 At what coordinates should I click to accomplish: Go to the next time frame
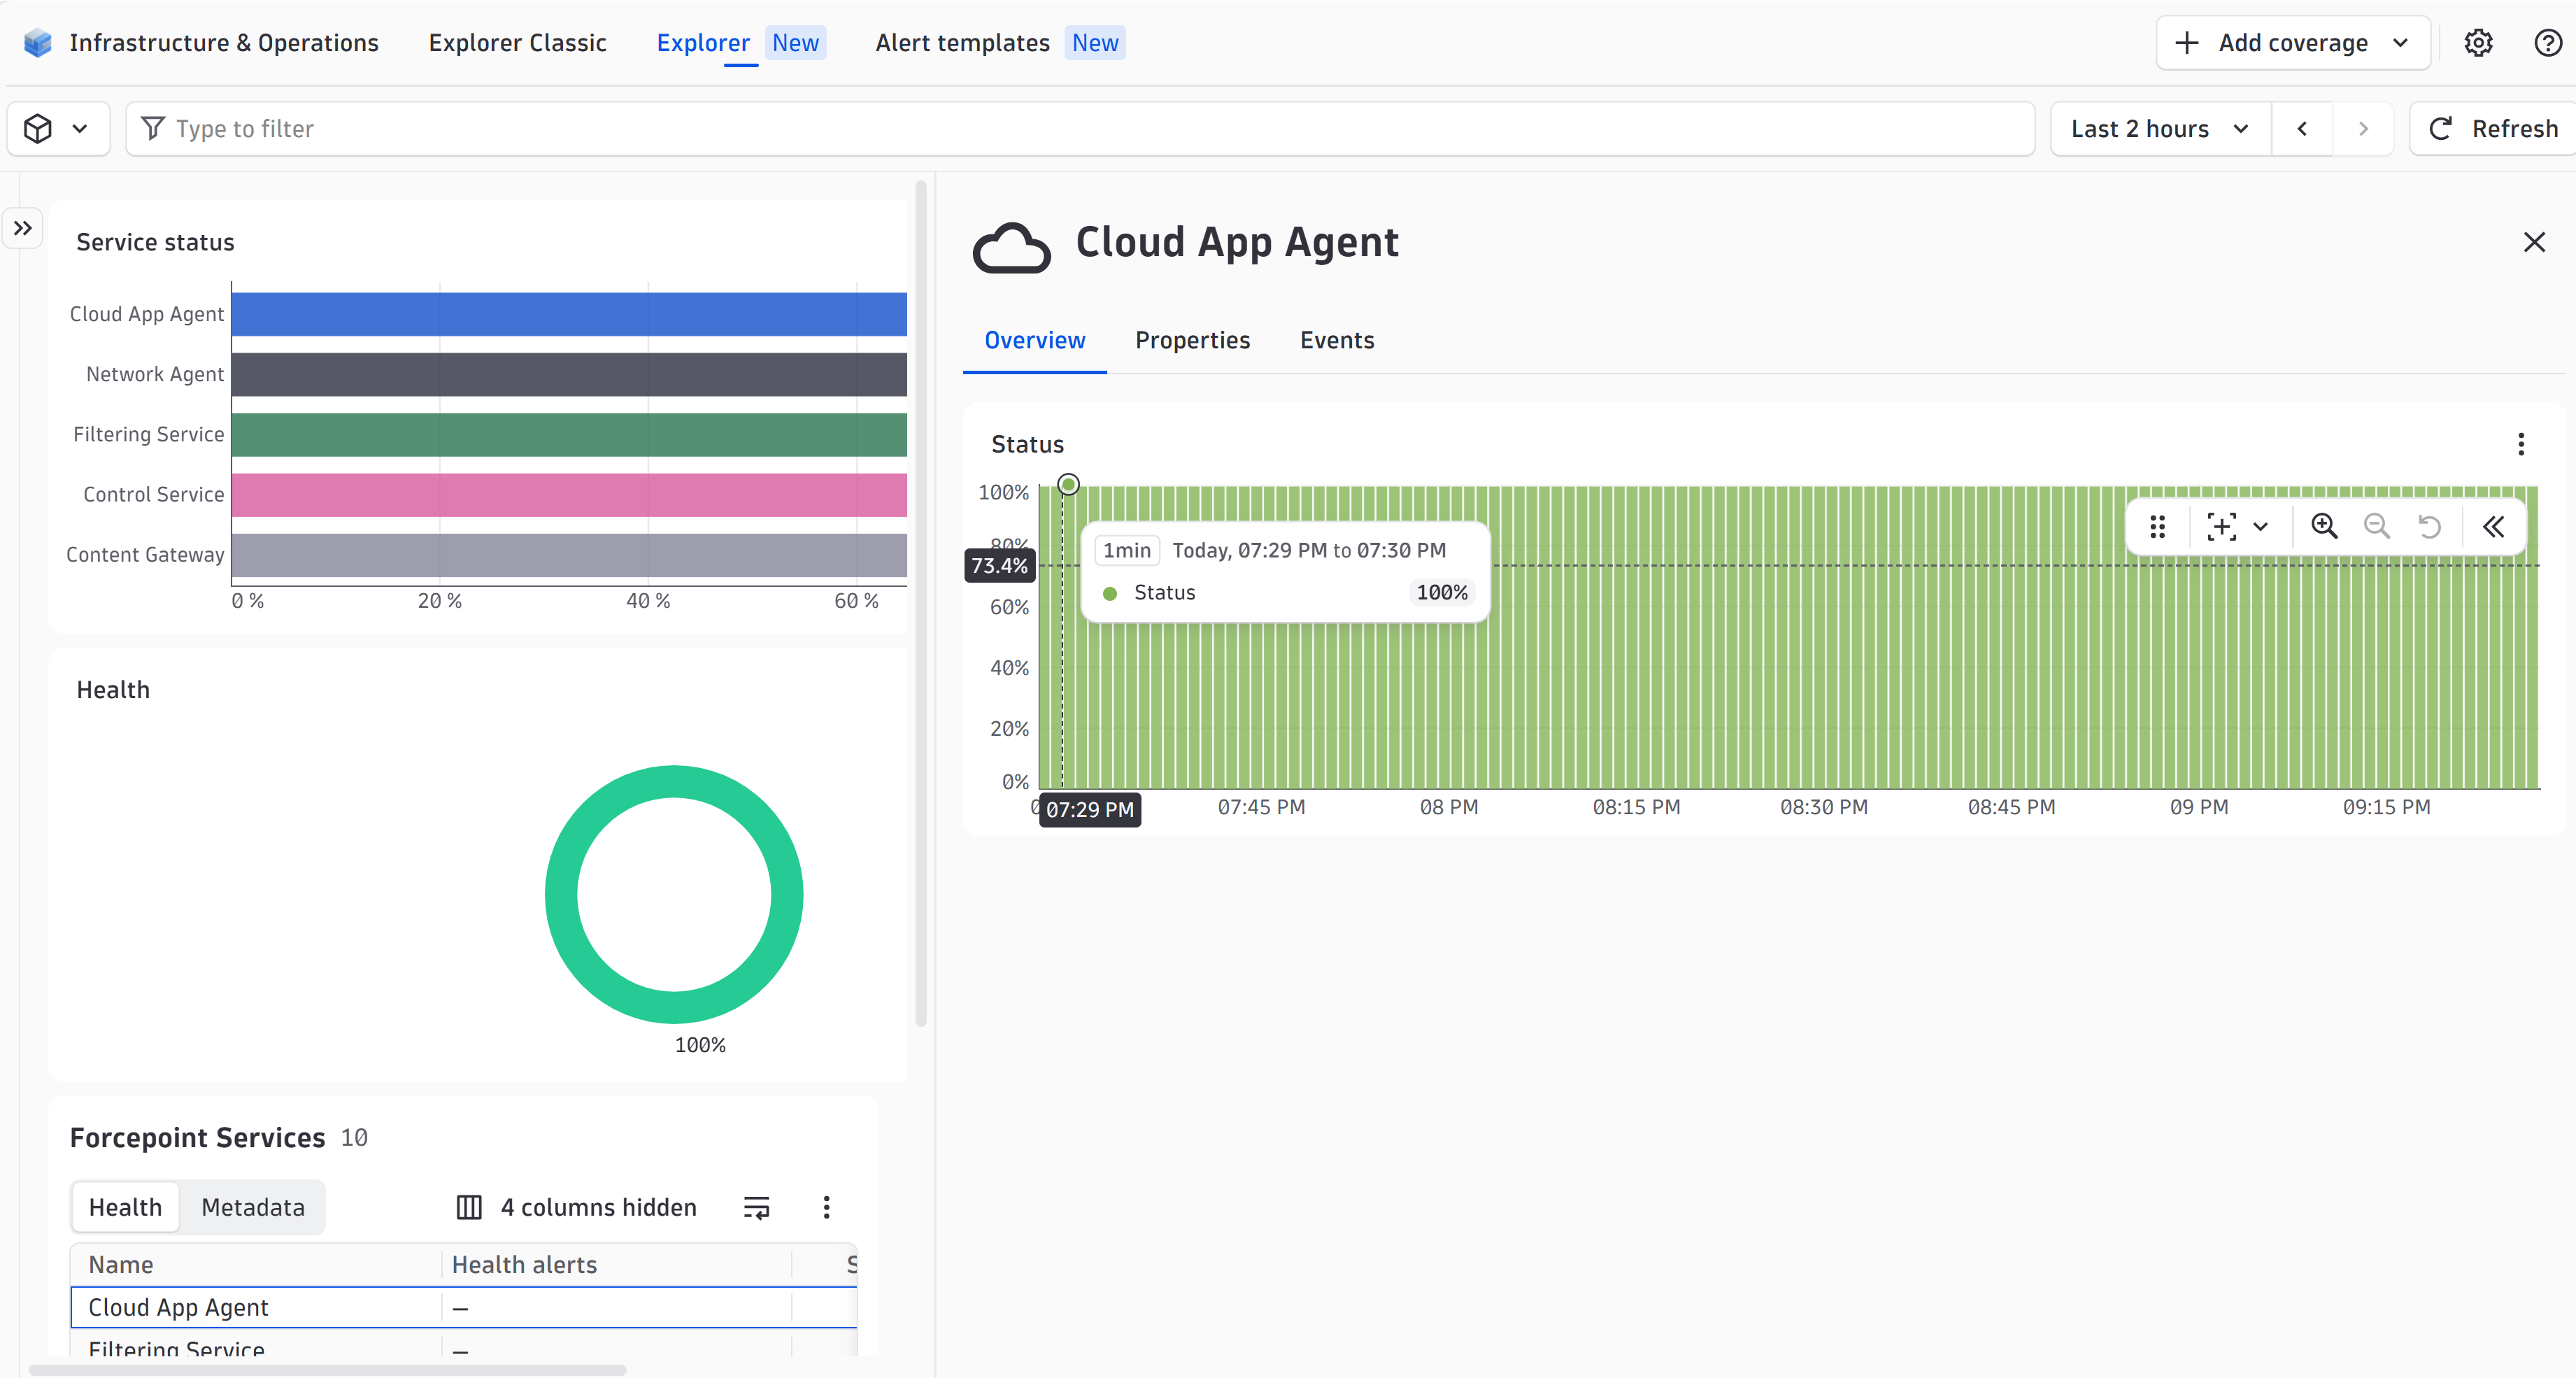[2363, 129]
